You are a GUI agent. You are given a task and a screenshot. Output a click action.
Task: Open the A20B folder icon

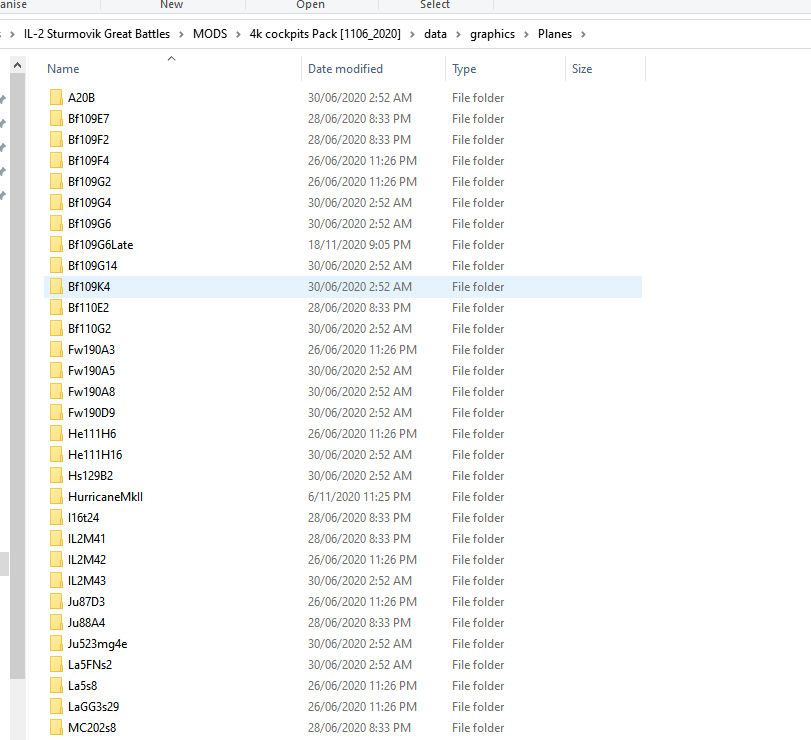tap(57, 97)
